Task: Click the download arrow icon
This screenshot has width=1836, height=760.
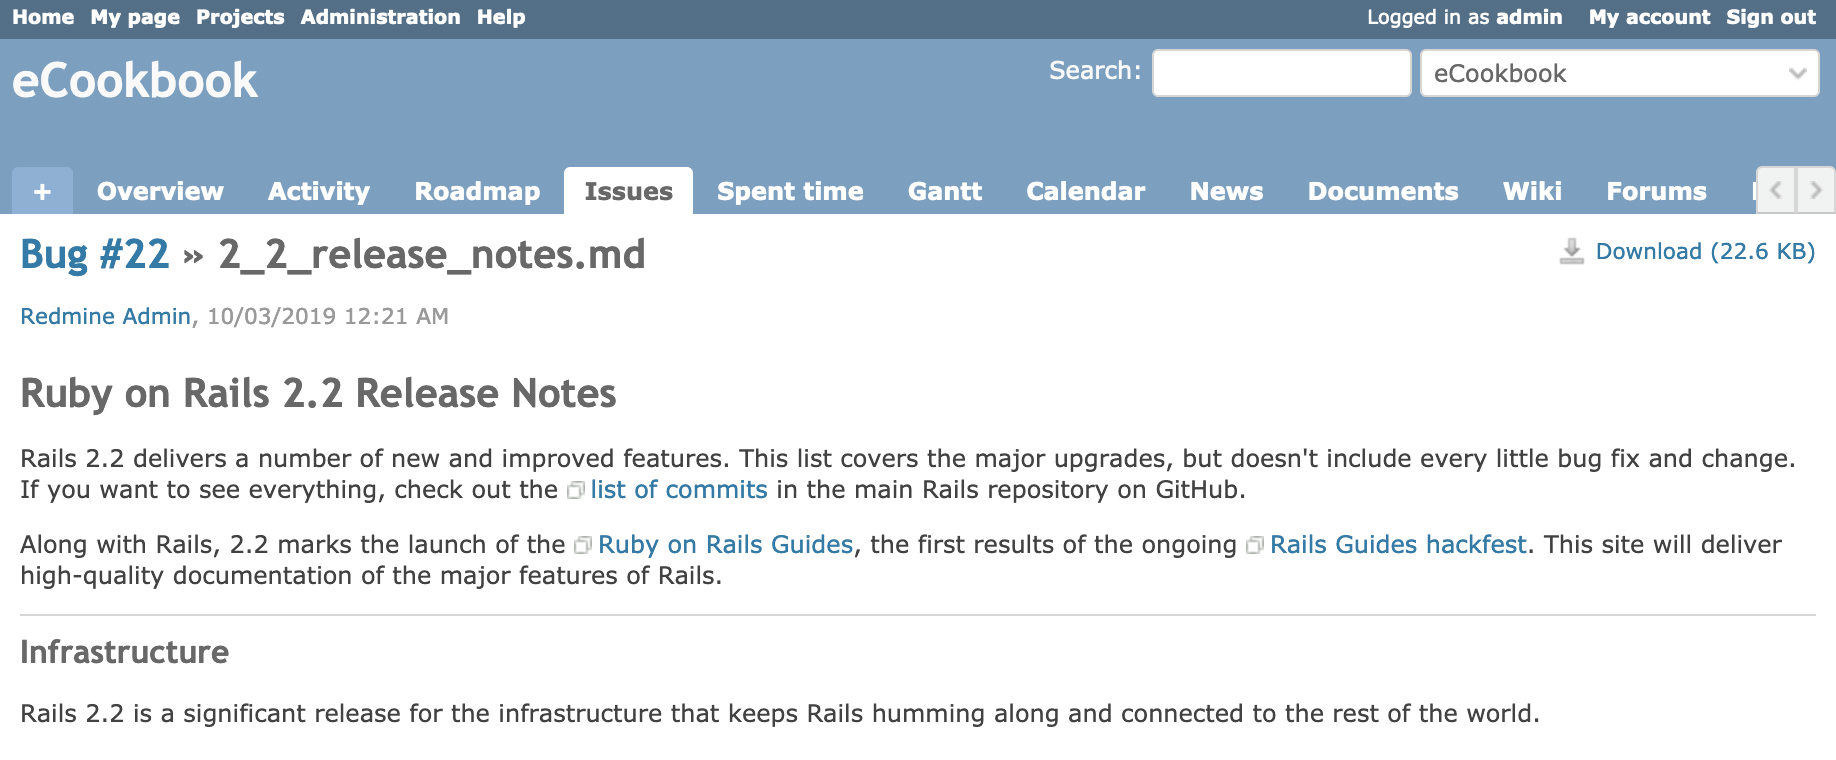Action: click(x=1572, y=251)
